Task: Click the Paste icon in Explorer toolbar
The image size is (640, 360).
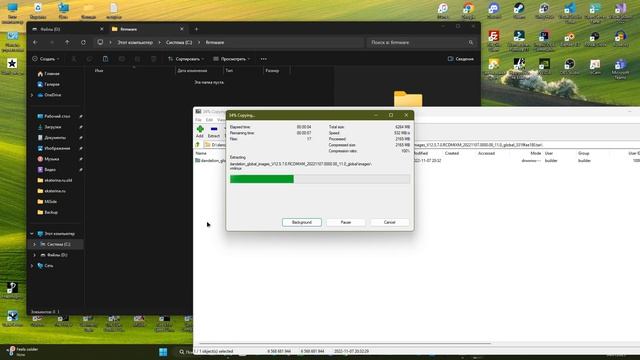Action: (105, 59)
